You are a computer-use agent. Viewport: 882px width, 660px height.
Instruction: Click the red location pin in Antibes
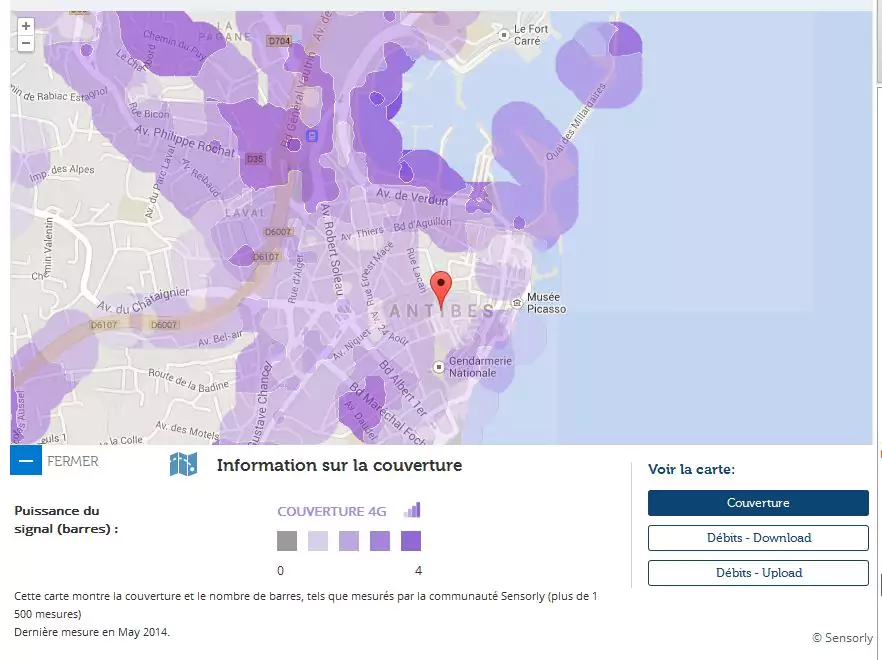point(440,287)
